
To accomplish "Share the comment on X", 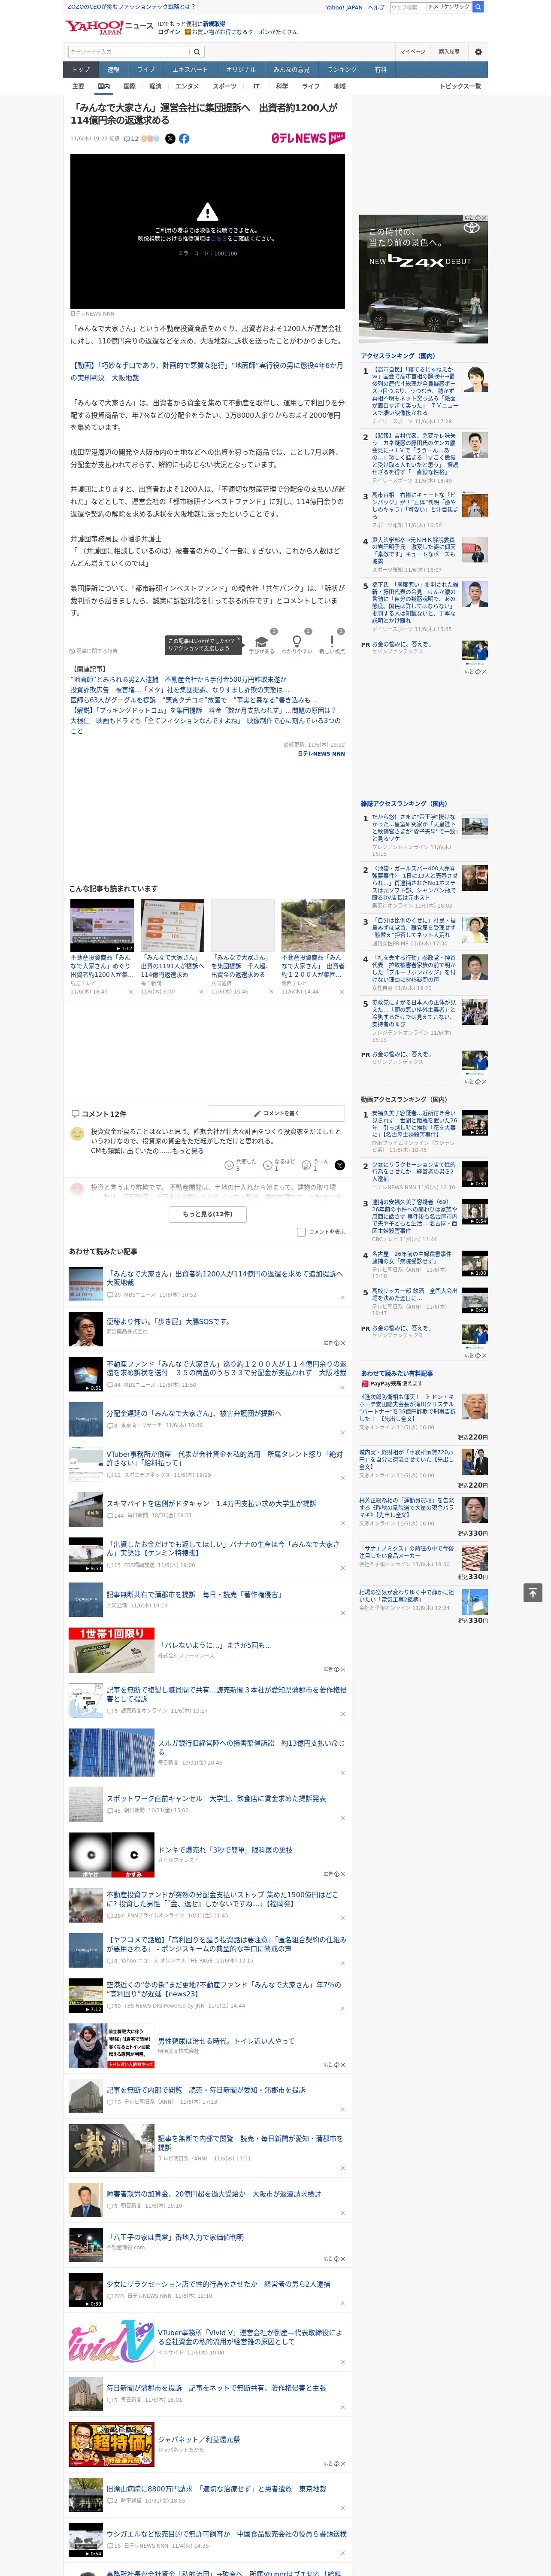I will 340,1165.
